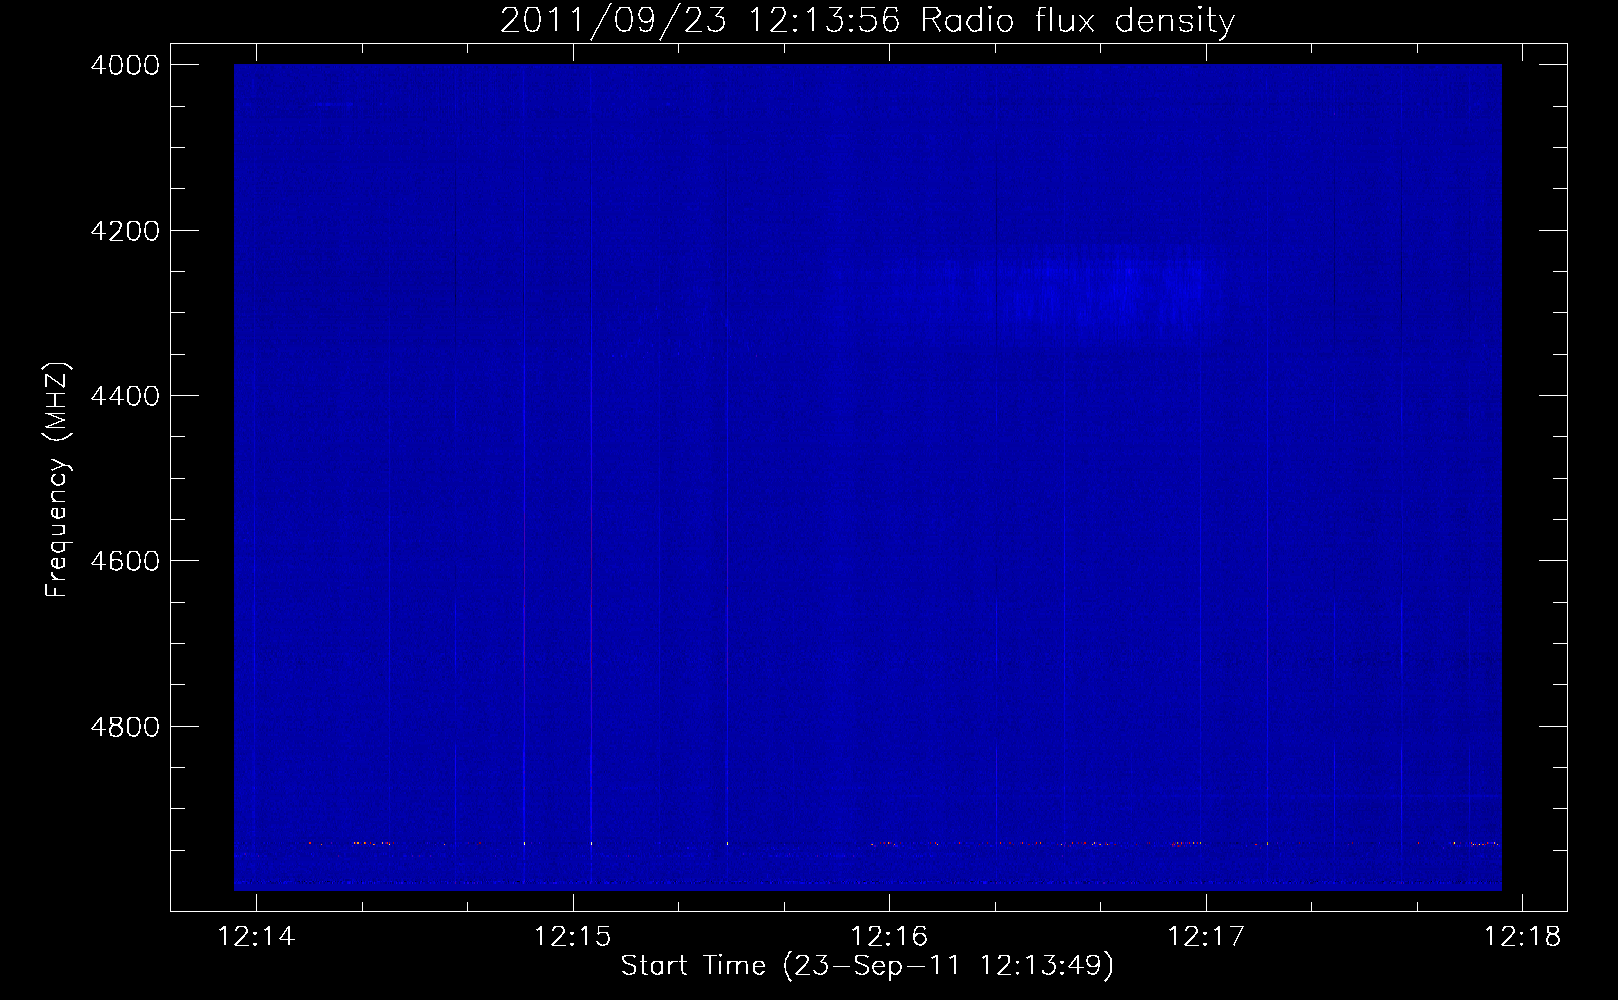Viewport: 1618px width, 1000px height.
Task: Click the 'Frequency (MHZ)' axis label
Action: [x=58, y=480]
